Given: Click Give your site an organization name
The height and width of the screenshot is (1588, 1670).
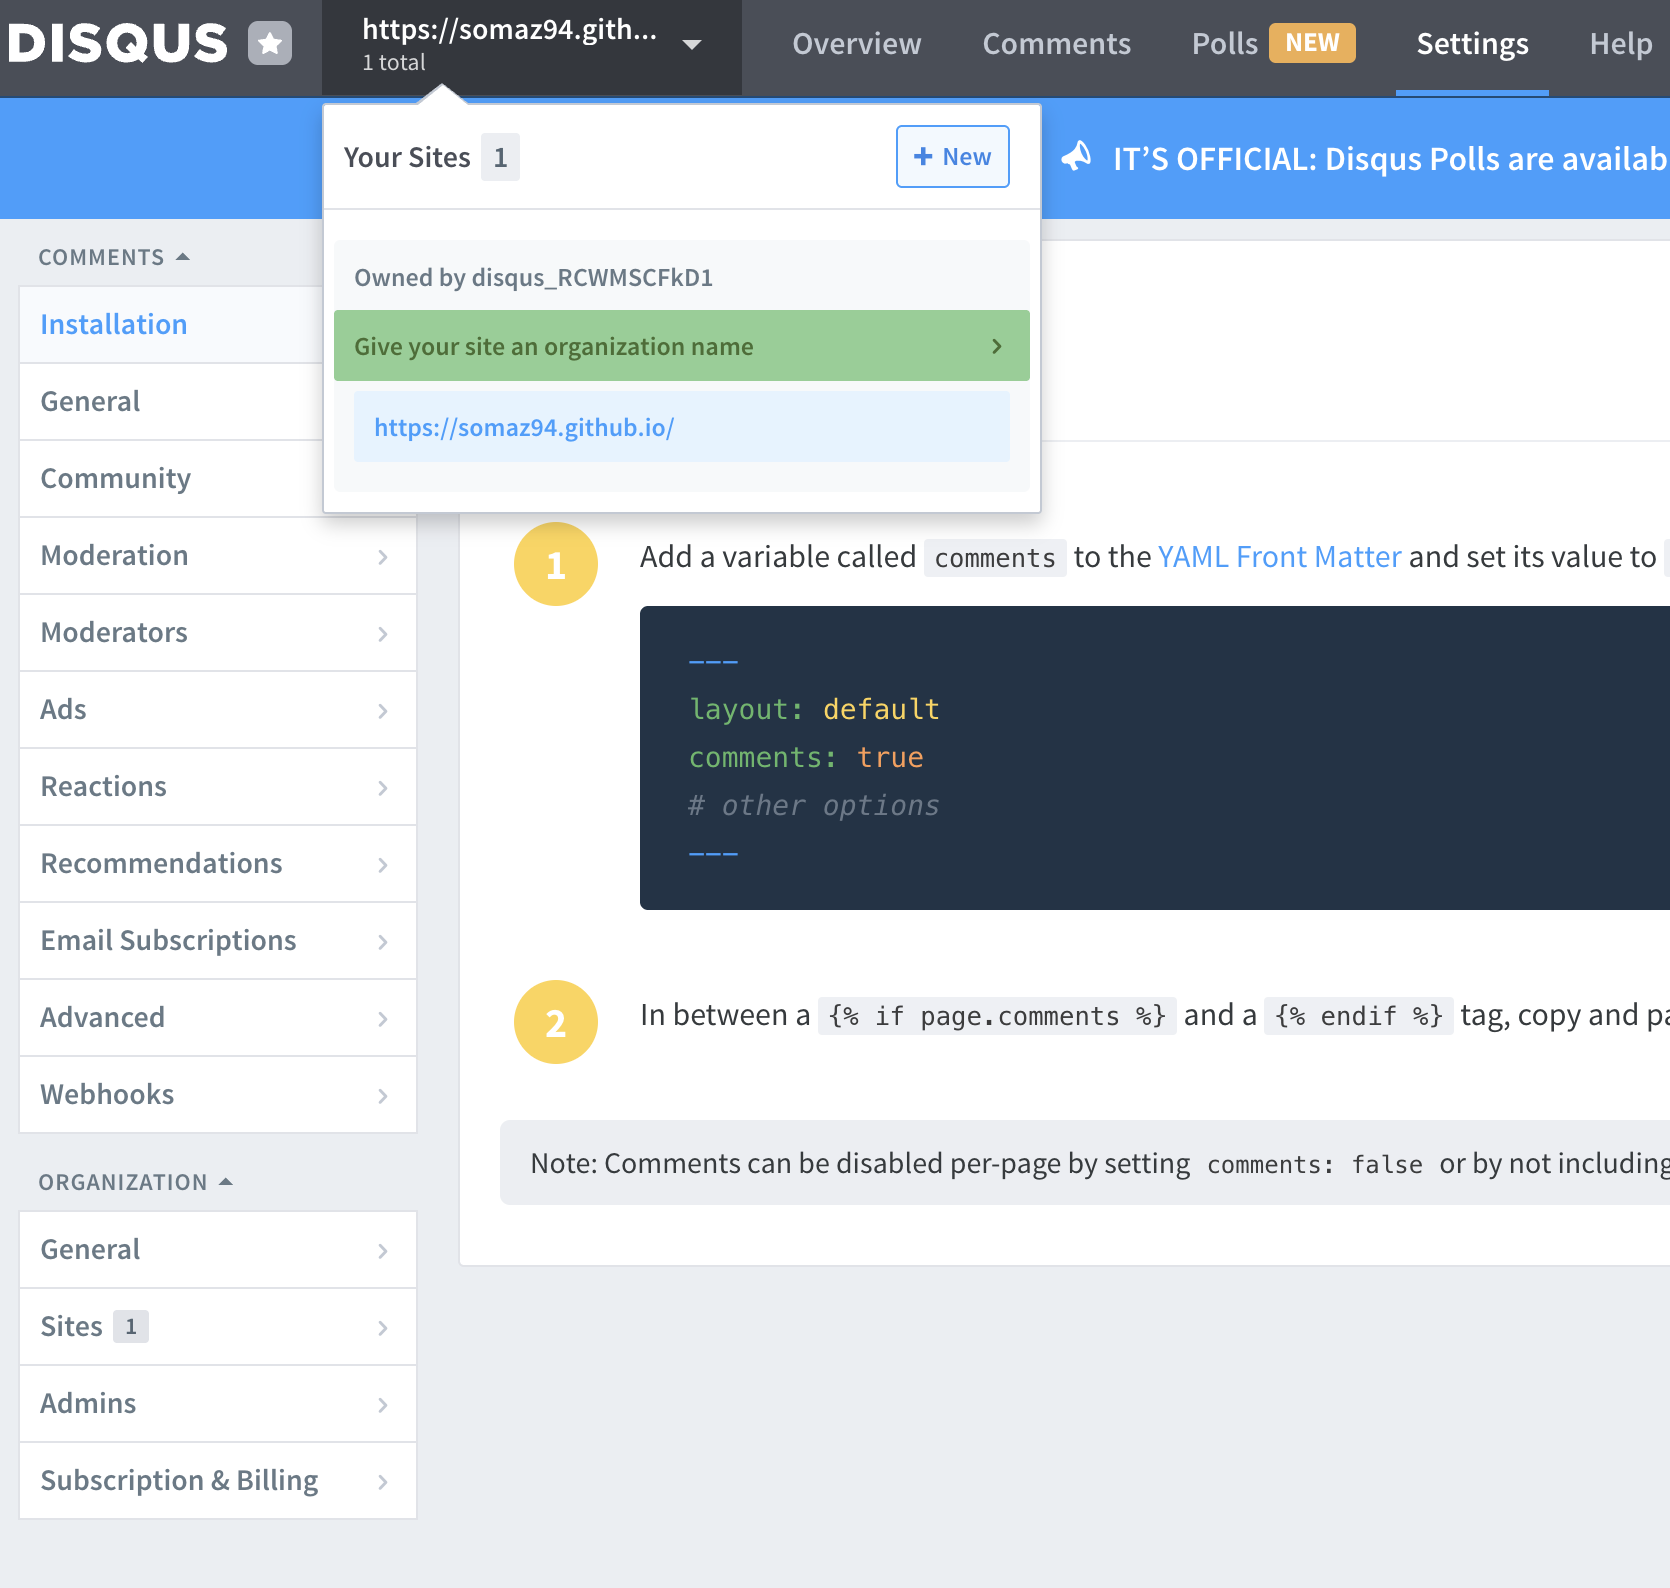Looking at the screenshot, I should [682, 346].
